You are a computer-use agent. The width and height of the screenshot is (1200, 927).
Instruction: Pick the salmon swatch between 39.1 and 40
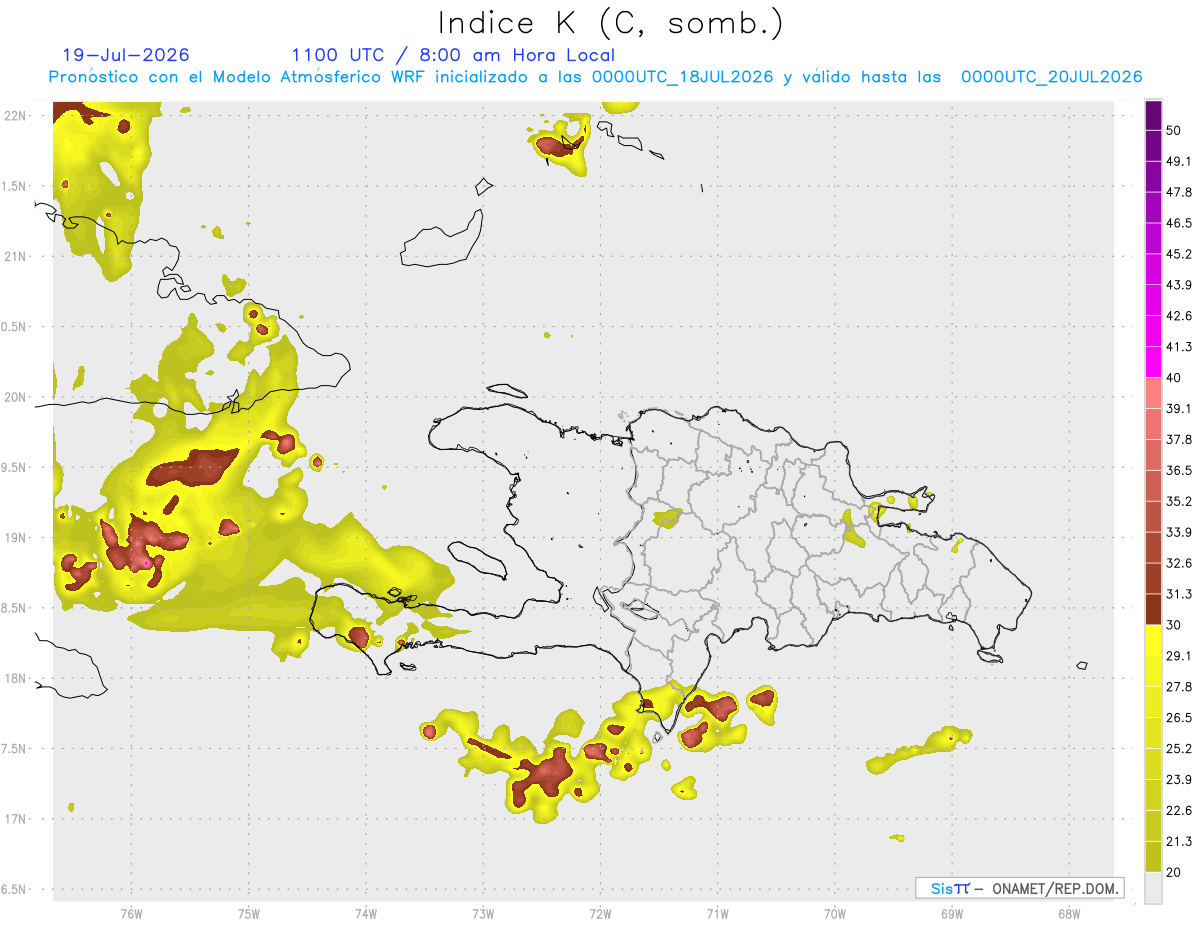click(x=1153, y=393)
